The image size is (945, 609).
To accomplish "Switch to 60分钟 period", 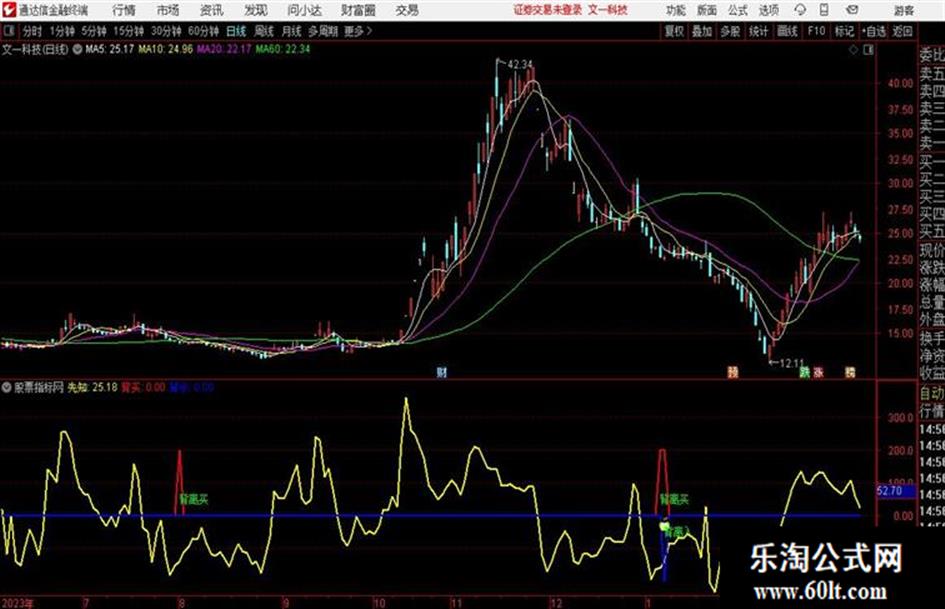I will click(203, 31).
